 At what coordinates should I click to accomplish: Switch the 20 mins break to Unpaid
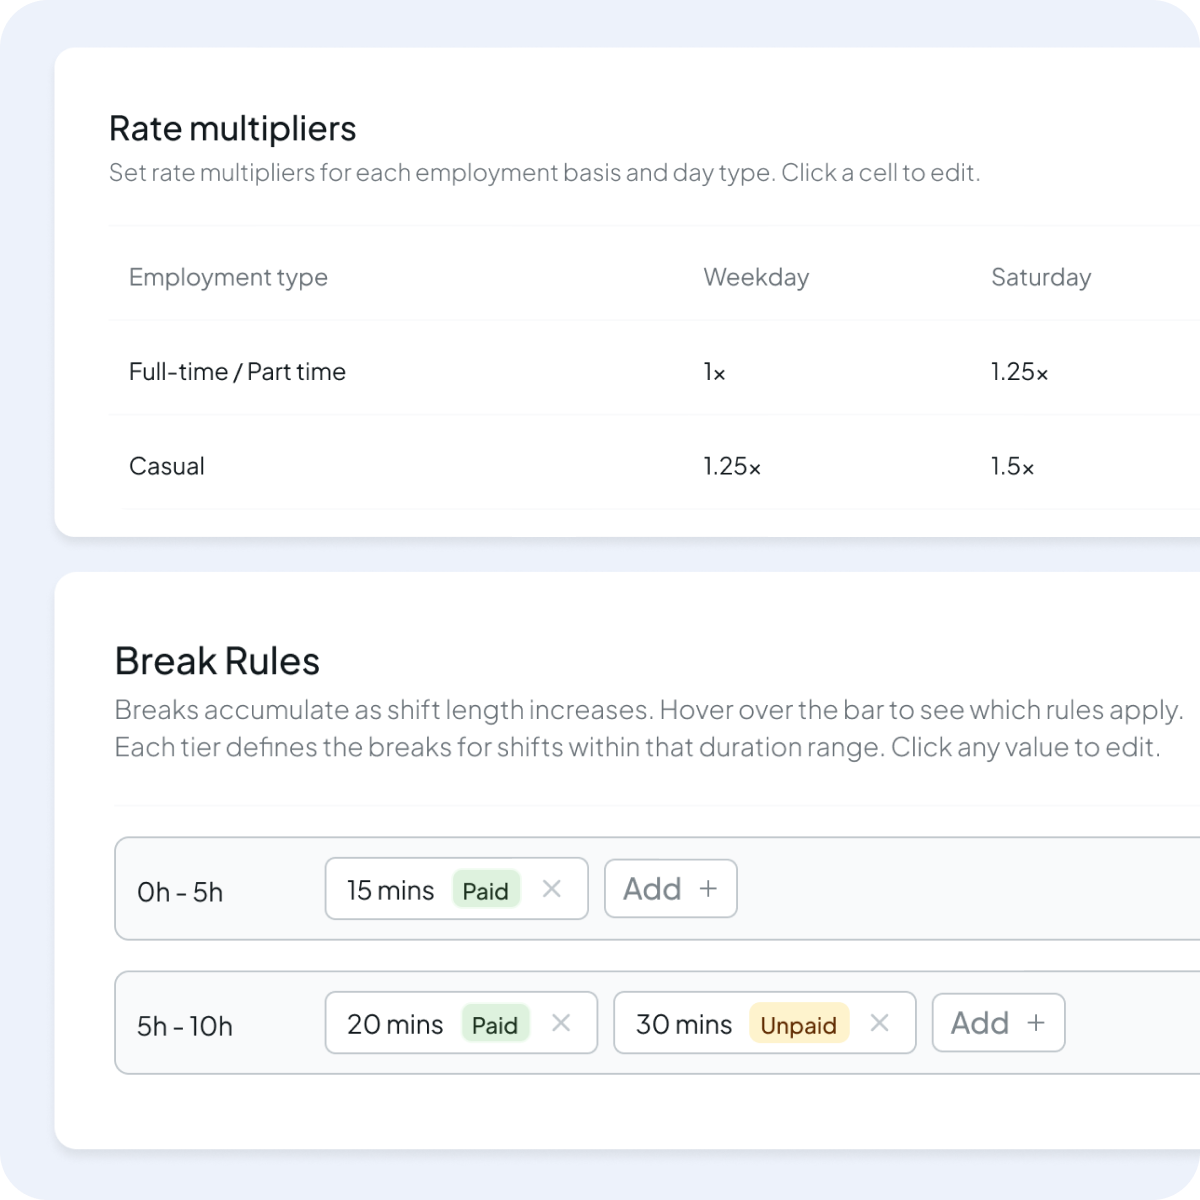[x=496, y=1025]
